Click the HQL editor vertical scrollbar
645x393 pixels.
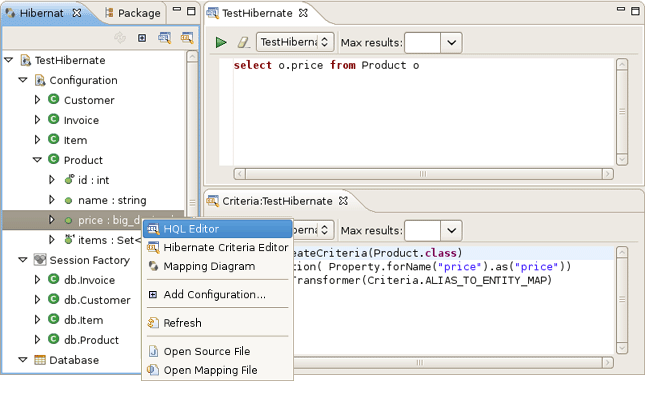622,112
